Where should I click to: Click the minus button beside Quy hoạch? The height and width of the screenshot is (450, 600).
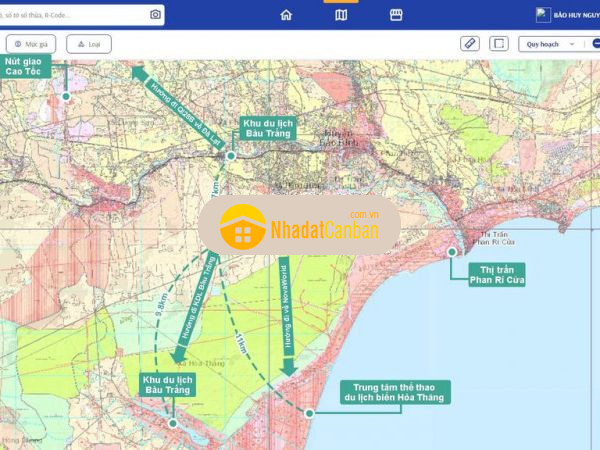pos(595,44)
